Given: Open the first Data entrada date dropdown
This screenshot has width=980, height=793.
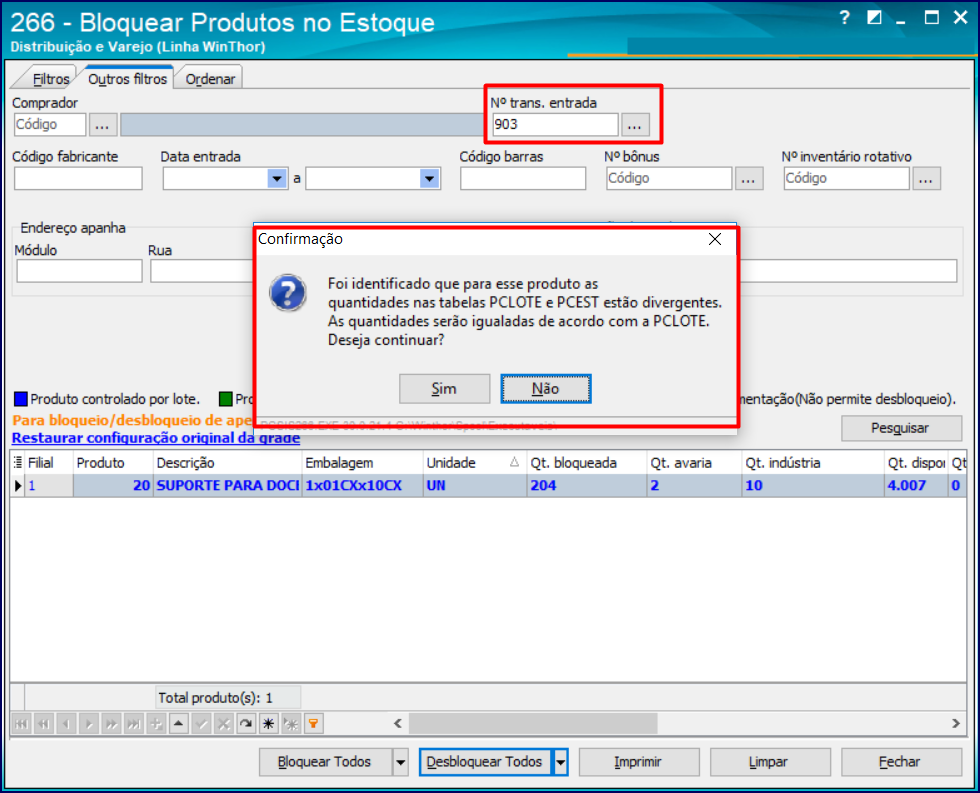Looking at the screenshot, I should 277,179.
